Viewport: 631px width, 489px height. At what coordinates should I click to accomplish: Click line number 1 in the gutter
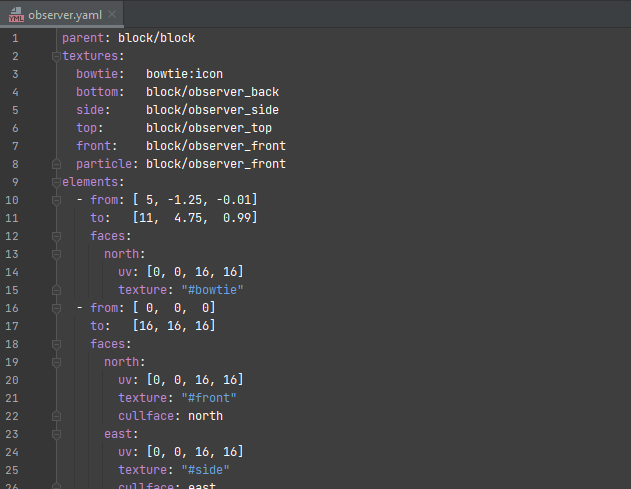point(15,38)
